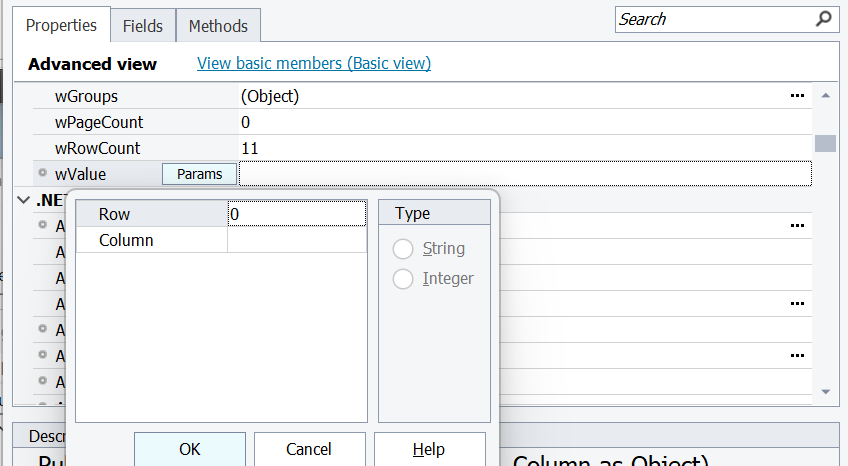848x466 pixels.
Task: Click the scrollbar up arrow
Action: [x=825, y=96]
